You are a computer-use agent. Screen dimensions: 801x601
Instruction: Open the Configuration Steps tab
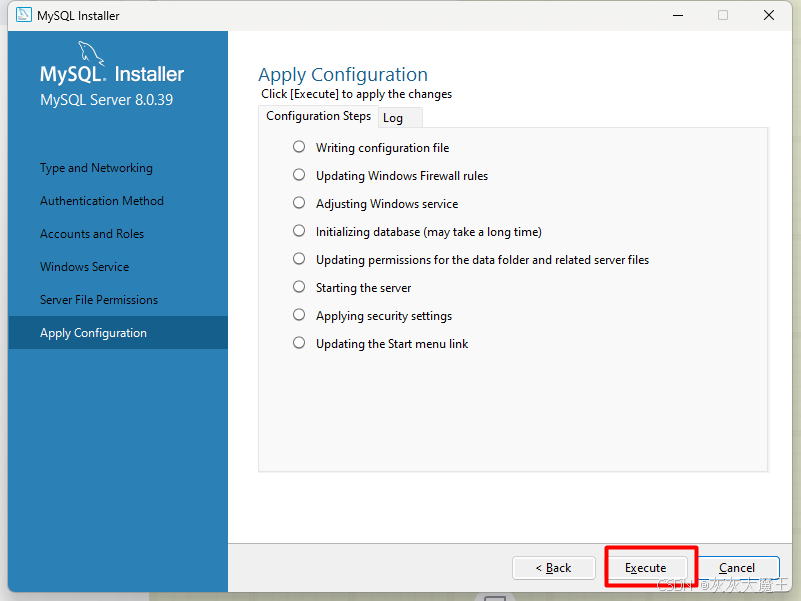pyautogui.click(x=318, y=117)
